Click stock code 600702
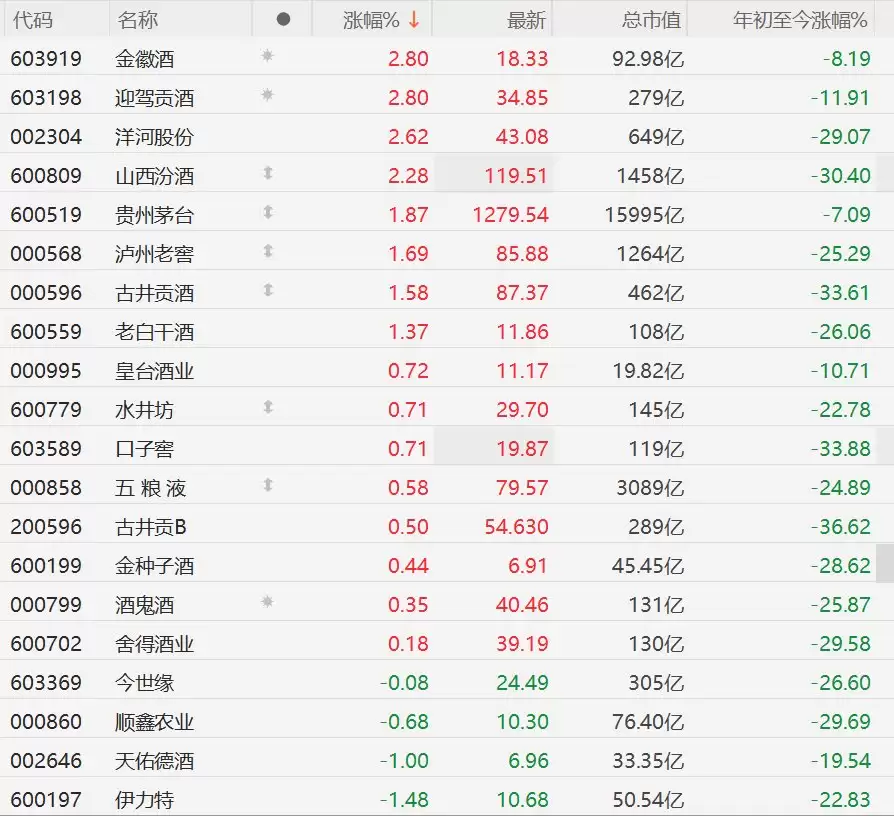Image resolution: width=894 pixels, height=816 pixels. click(46, 644)
